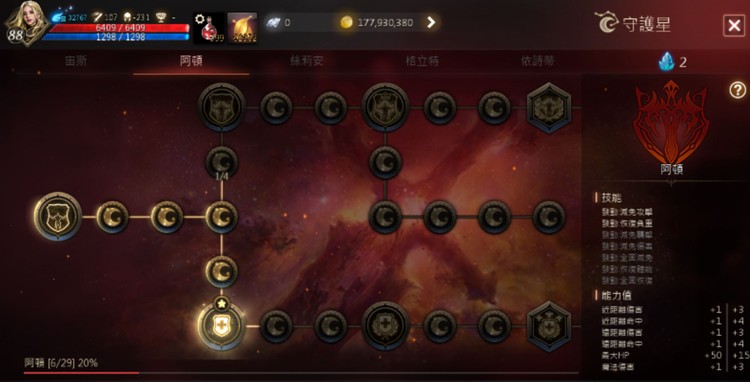Select the large golden shield node at left

58,217
